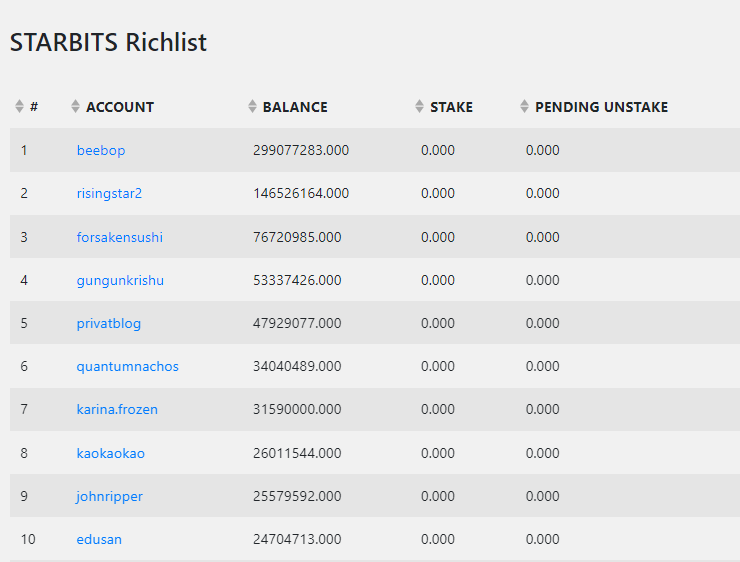
Task: Open the beebop account link
Action: (x=101, y=151)
